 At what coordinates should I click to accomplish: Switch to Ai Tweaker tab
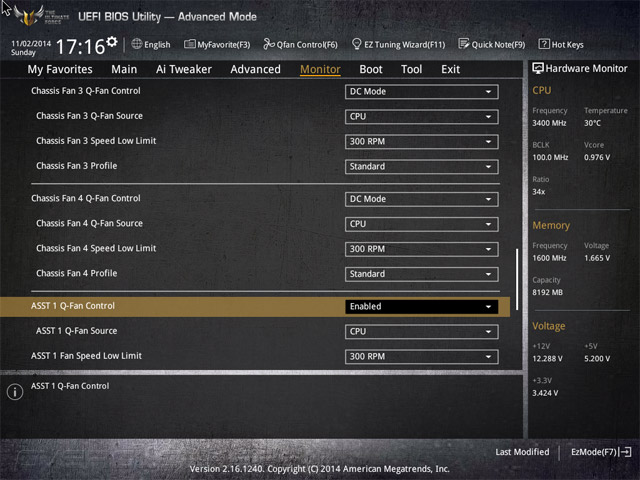coord(184,69)
